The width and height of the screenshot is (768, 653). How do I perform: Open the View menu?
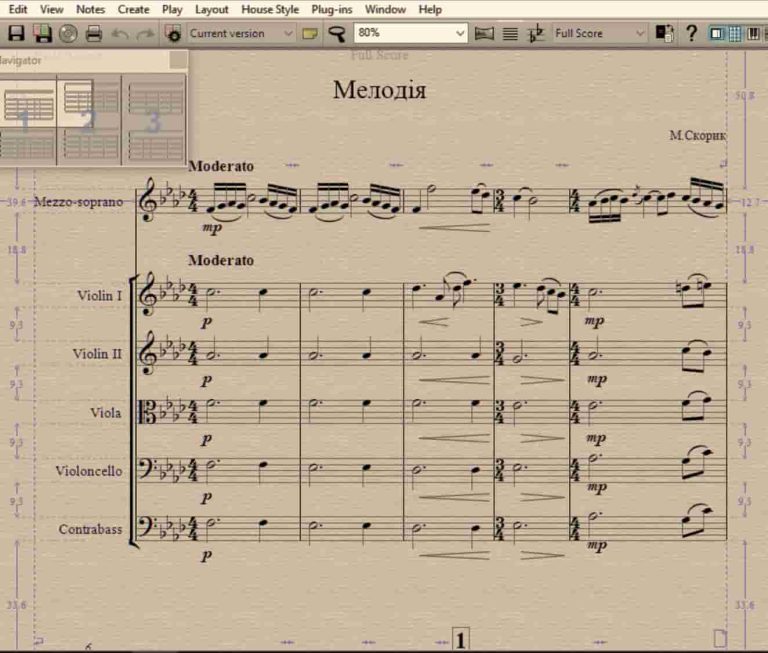pyautogui.click(x=51, y=9)
